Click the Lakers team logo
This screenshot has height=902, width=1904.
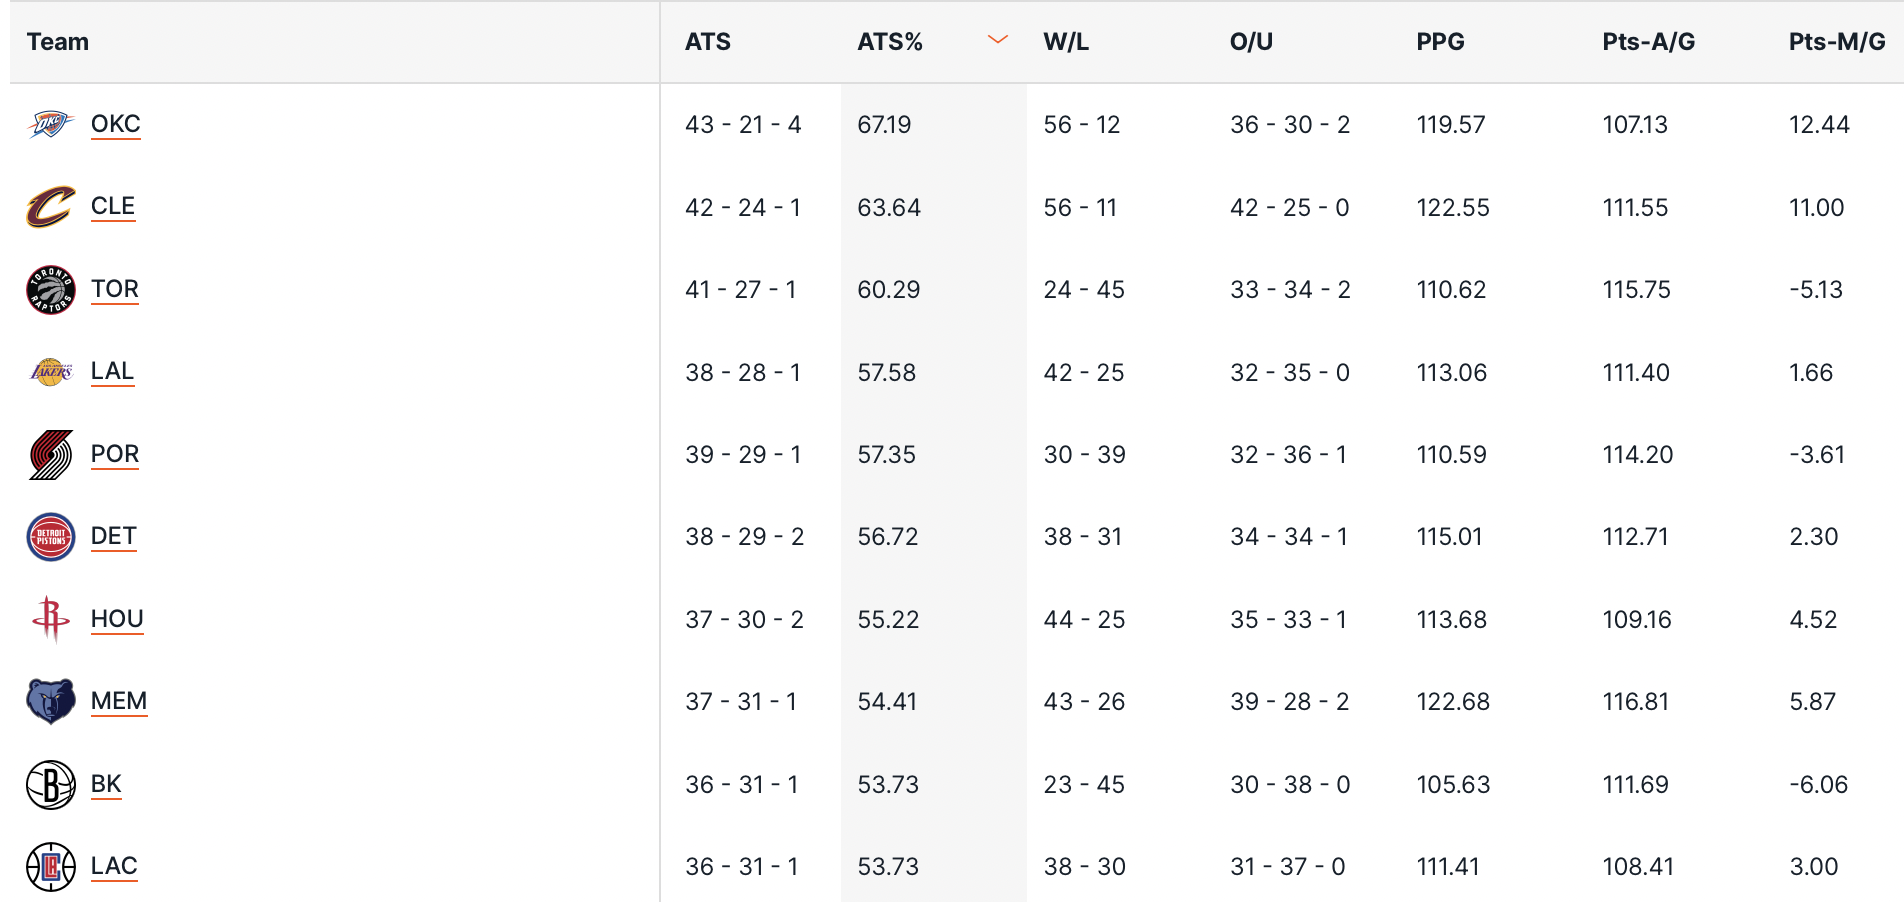51,372
